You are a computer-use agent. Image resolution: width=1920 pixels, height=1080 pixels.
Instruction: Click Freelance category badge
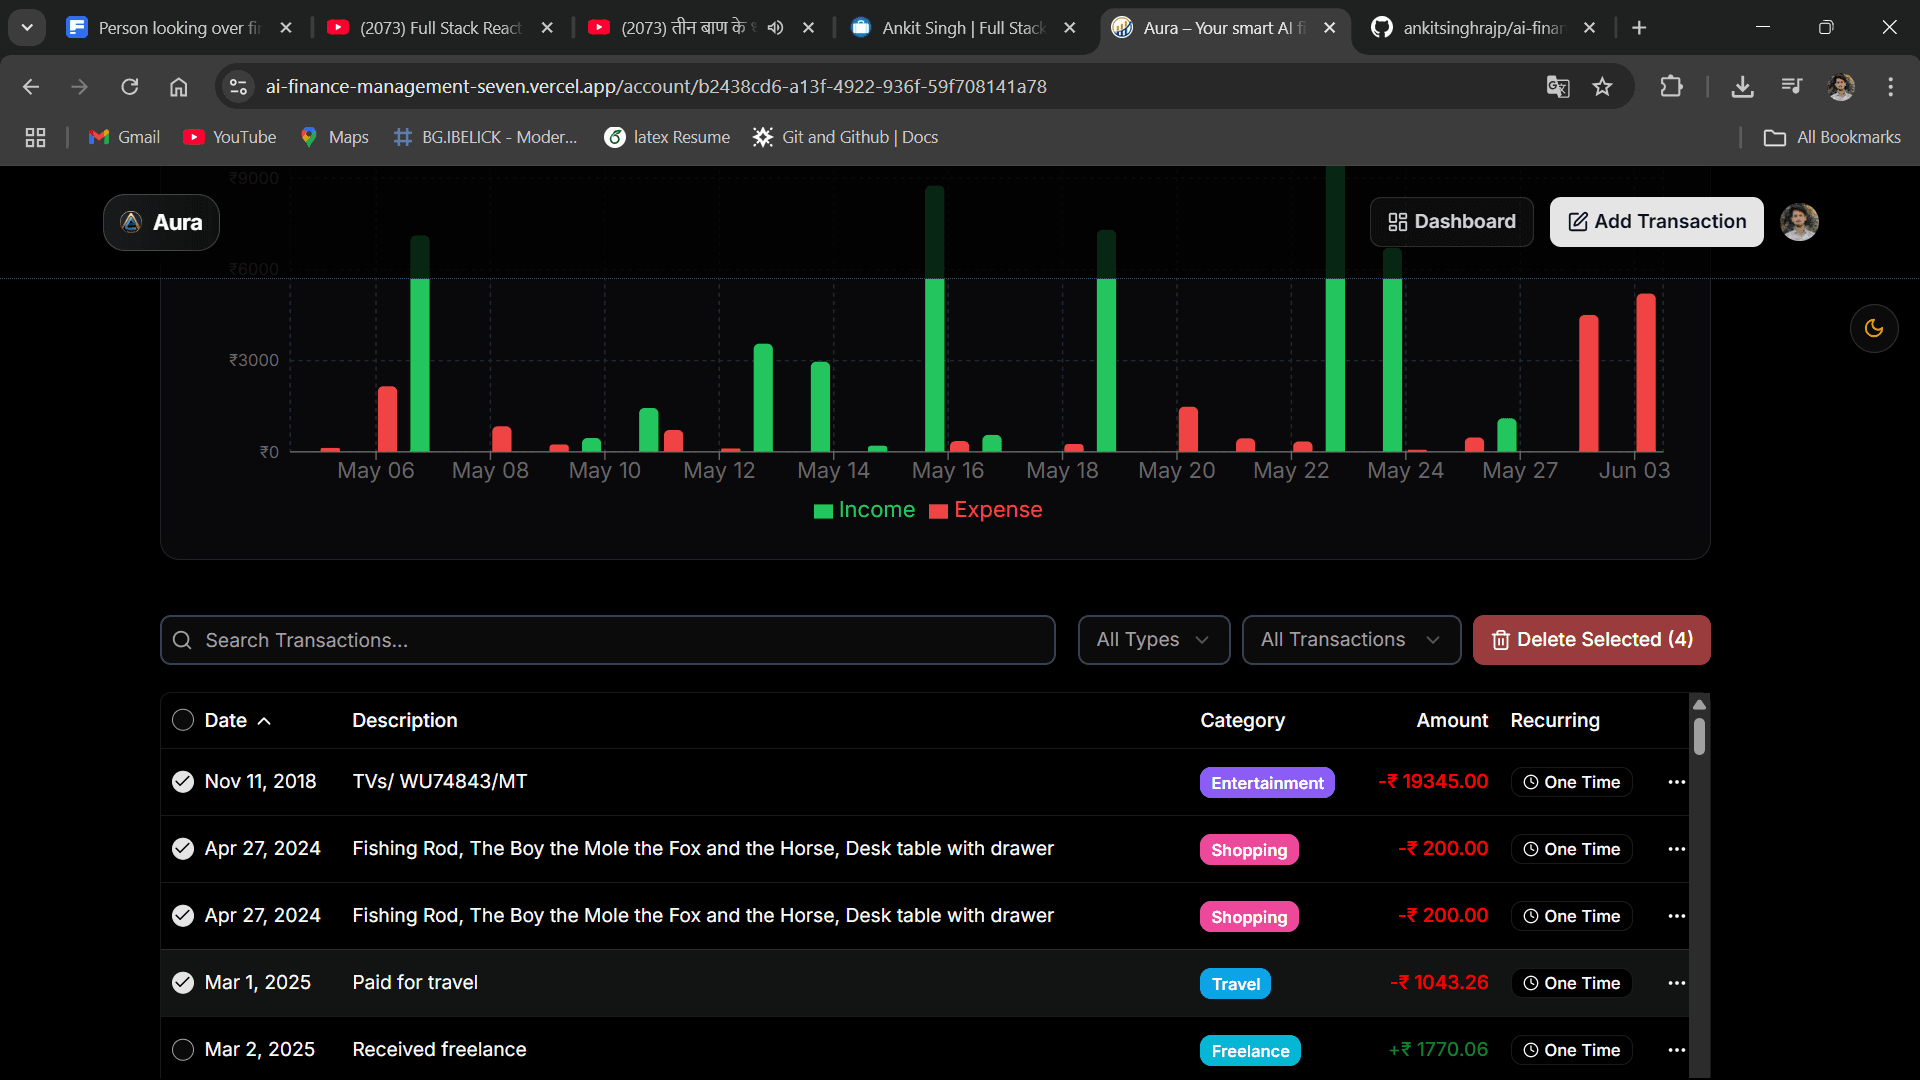tap(1250, 1051)
